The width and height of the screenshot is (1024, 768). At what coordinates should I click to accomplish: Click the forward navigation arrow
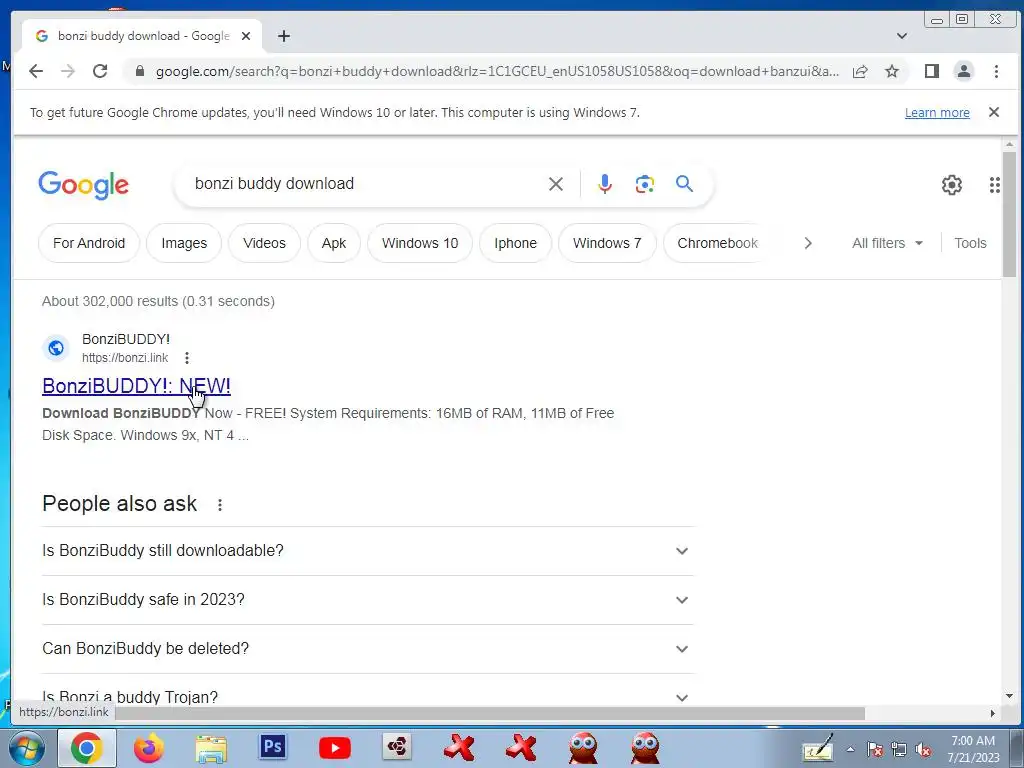68,71
